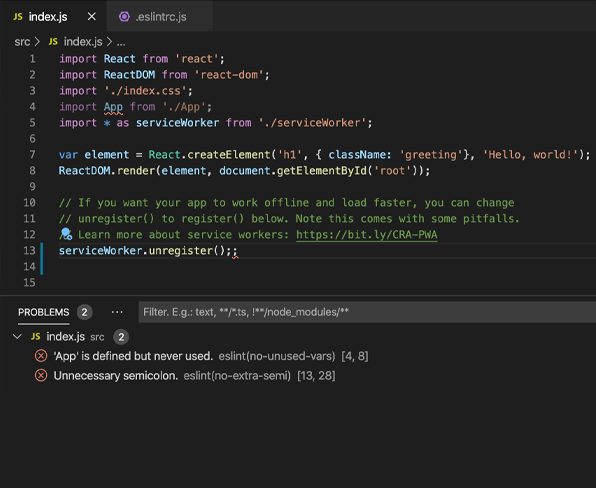Screen dimensions: 596x488
Task: Select the src breadcrumb segment
Action: (22, 42)
